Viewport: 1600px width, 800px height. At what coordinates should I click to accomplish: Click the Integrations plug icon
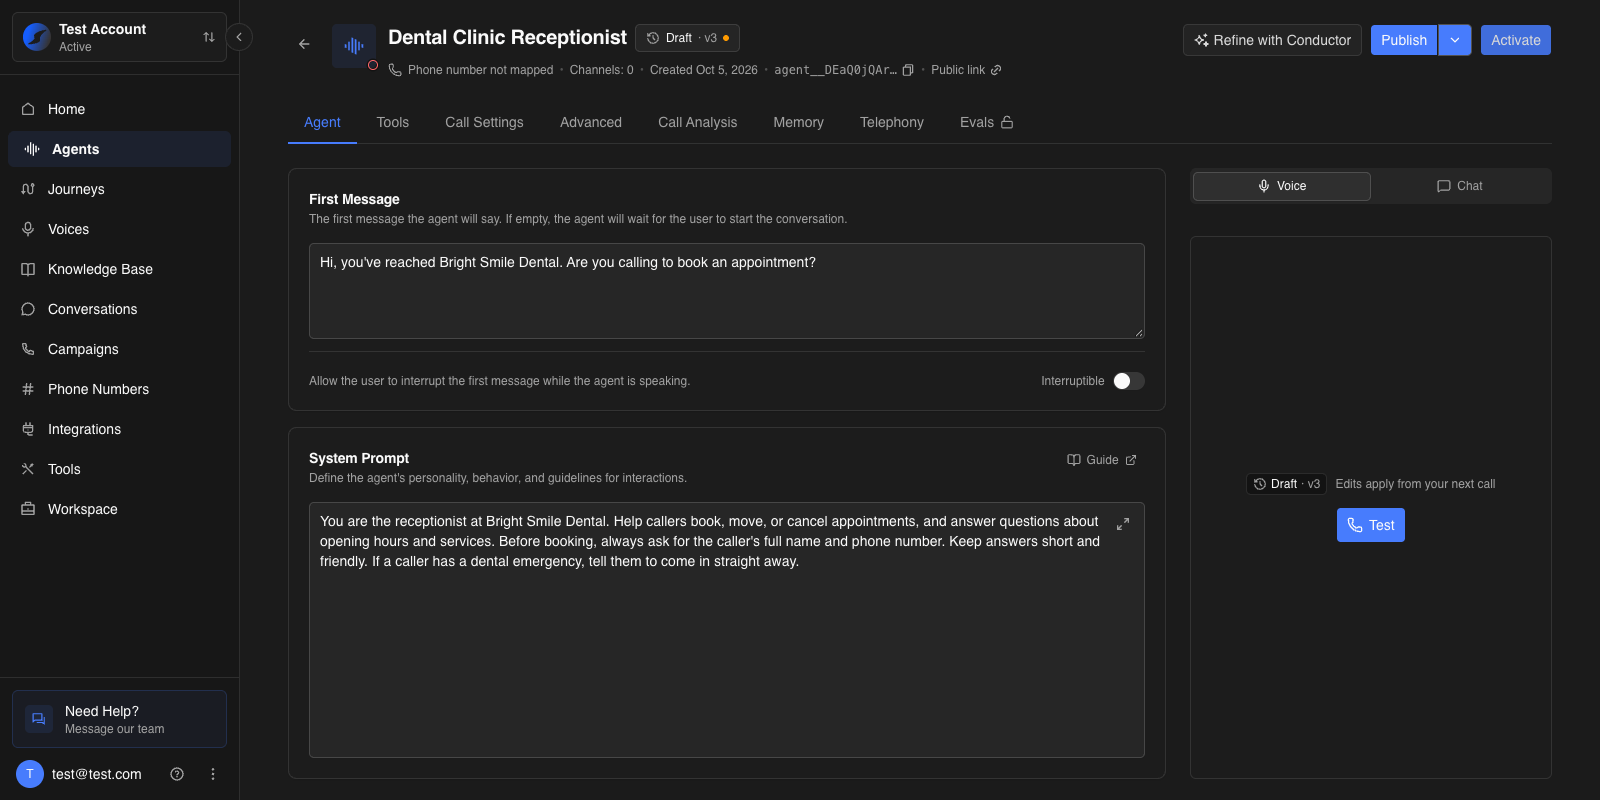(x=28, y=429)
